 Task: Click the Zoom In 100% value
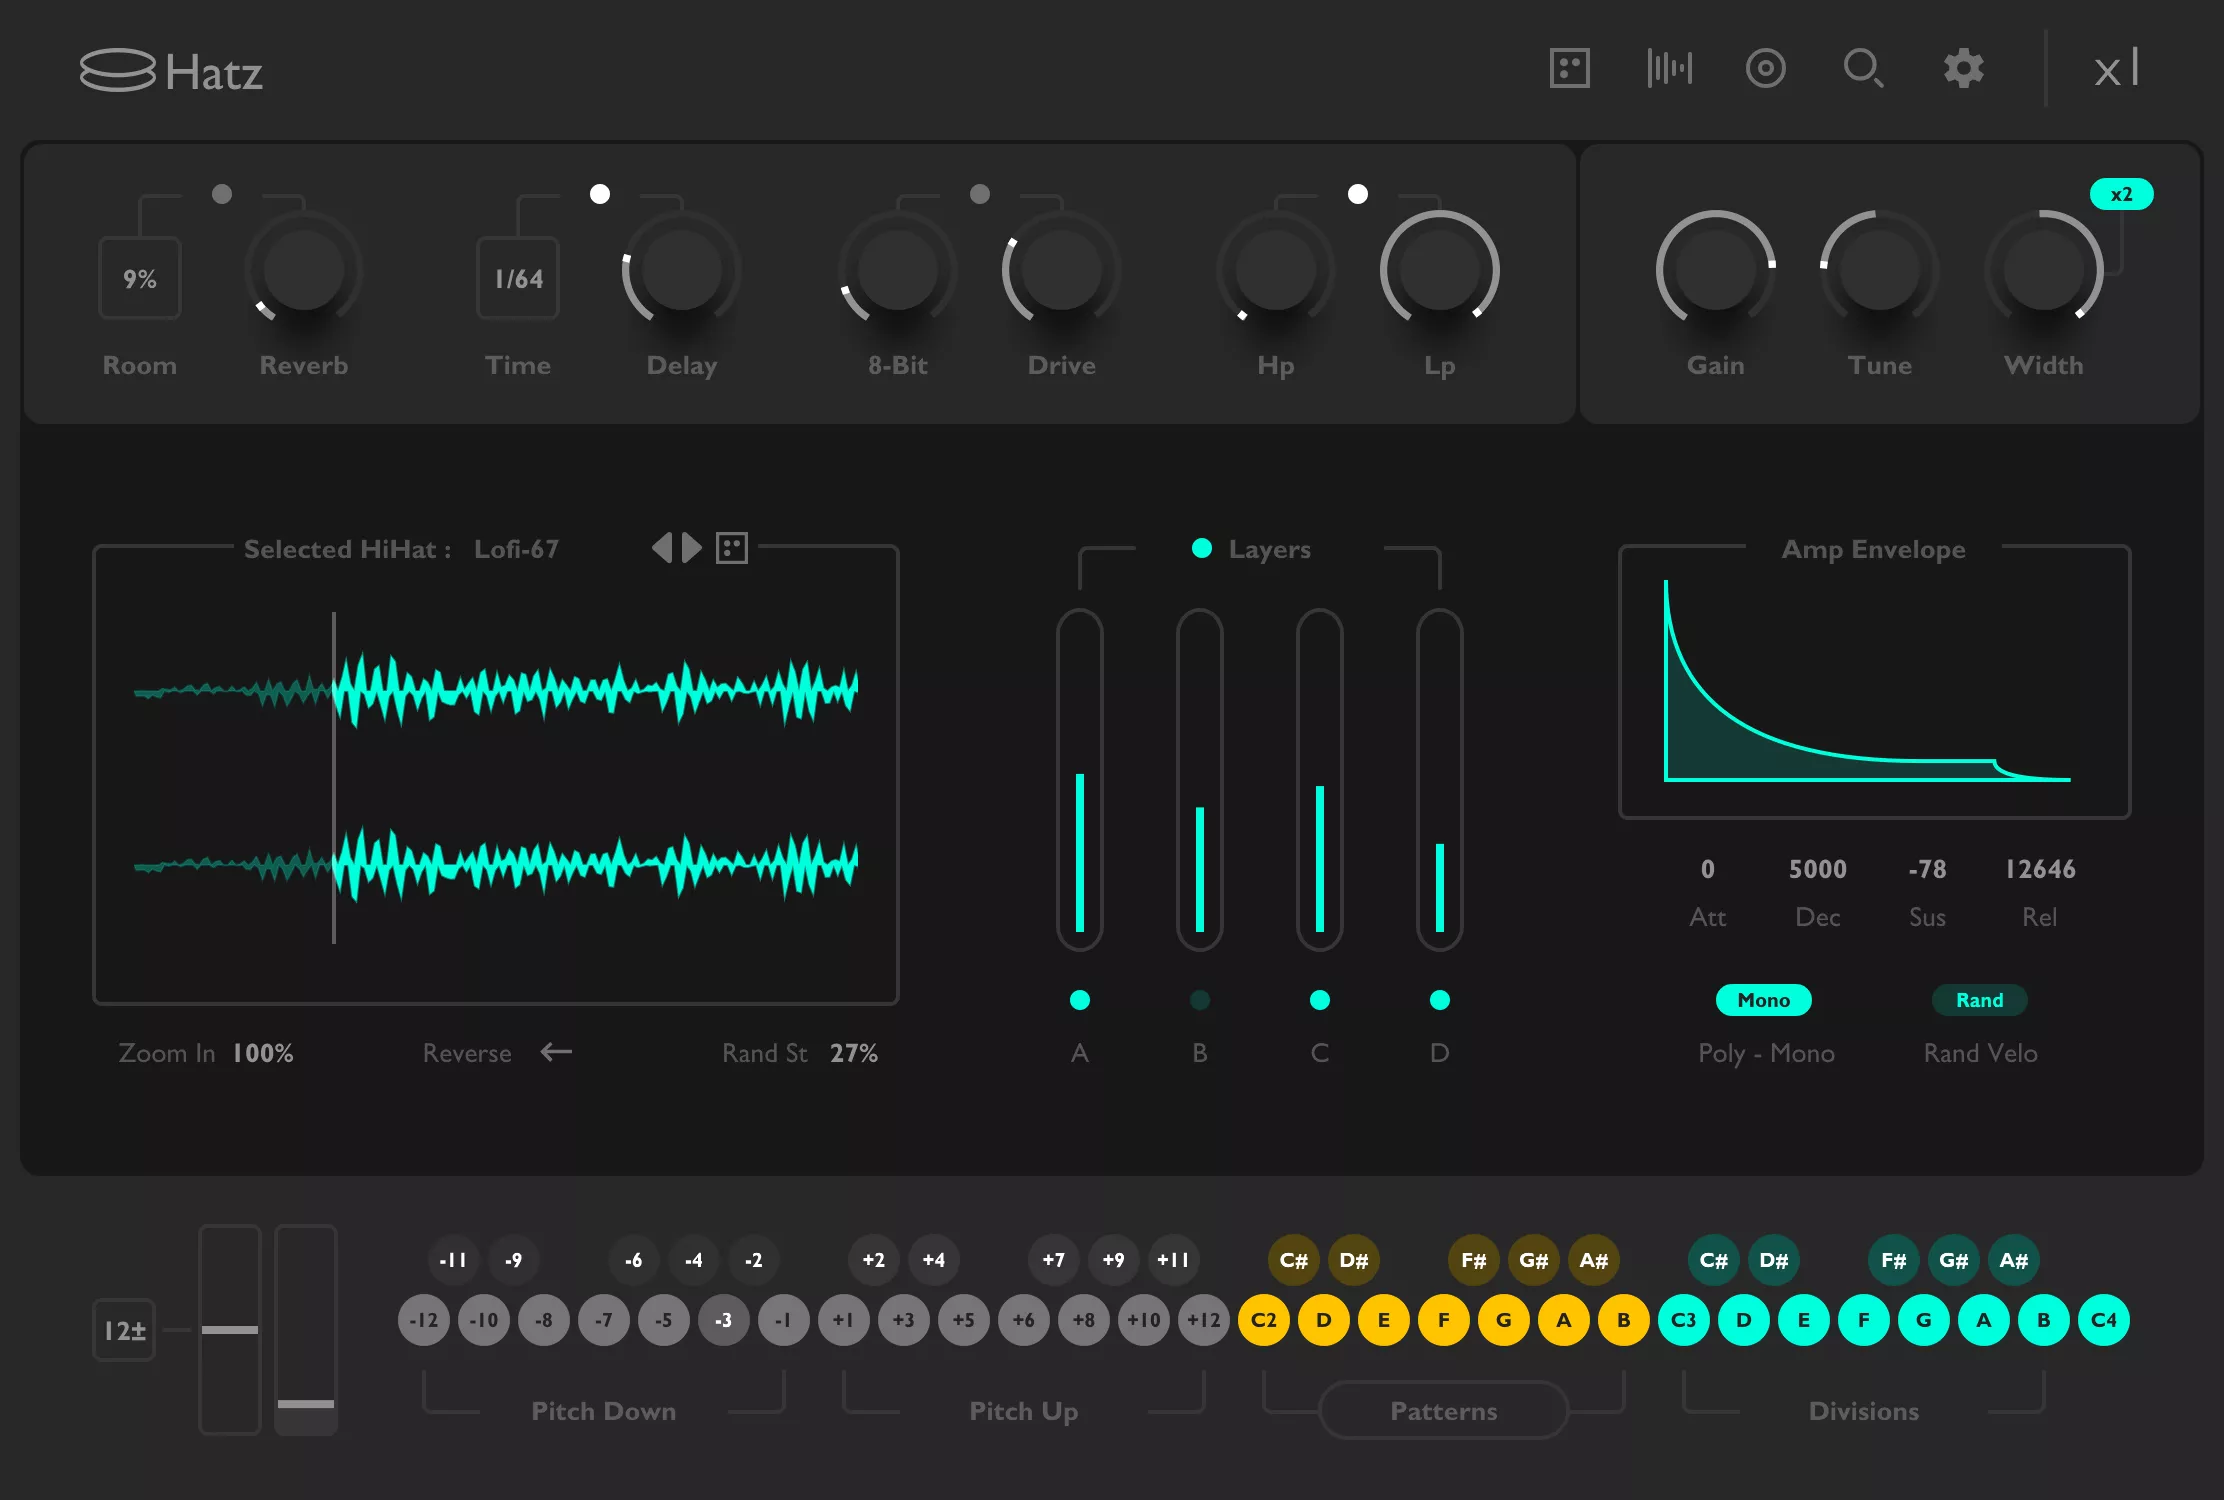click(261, 1052)
